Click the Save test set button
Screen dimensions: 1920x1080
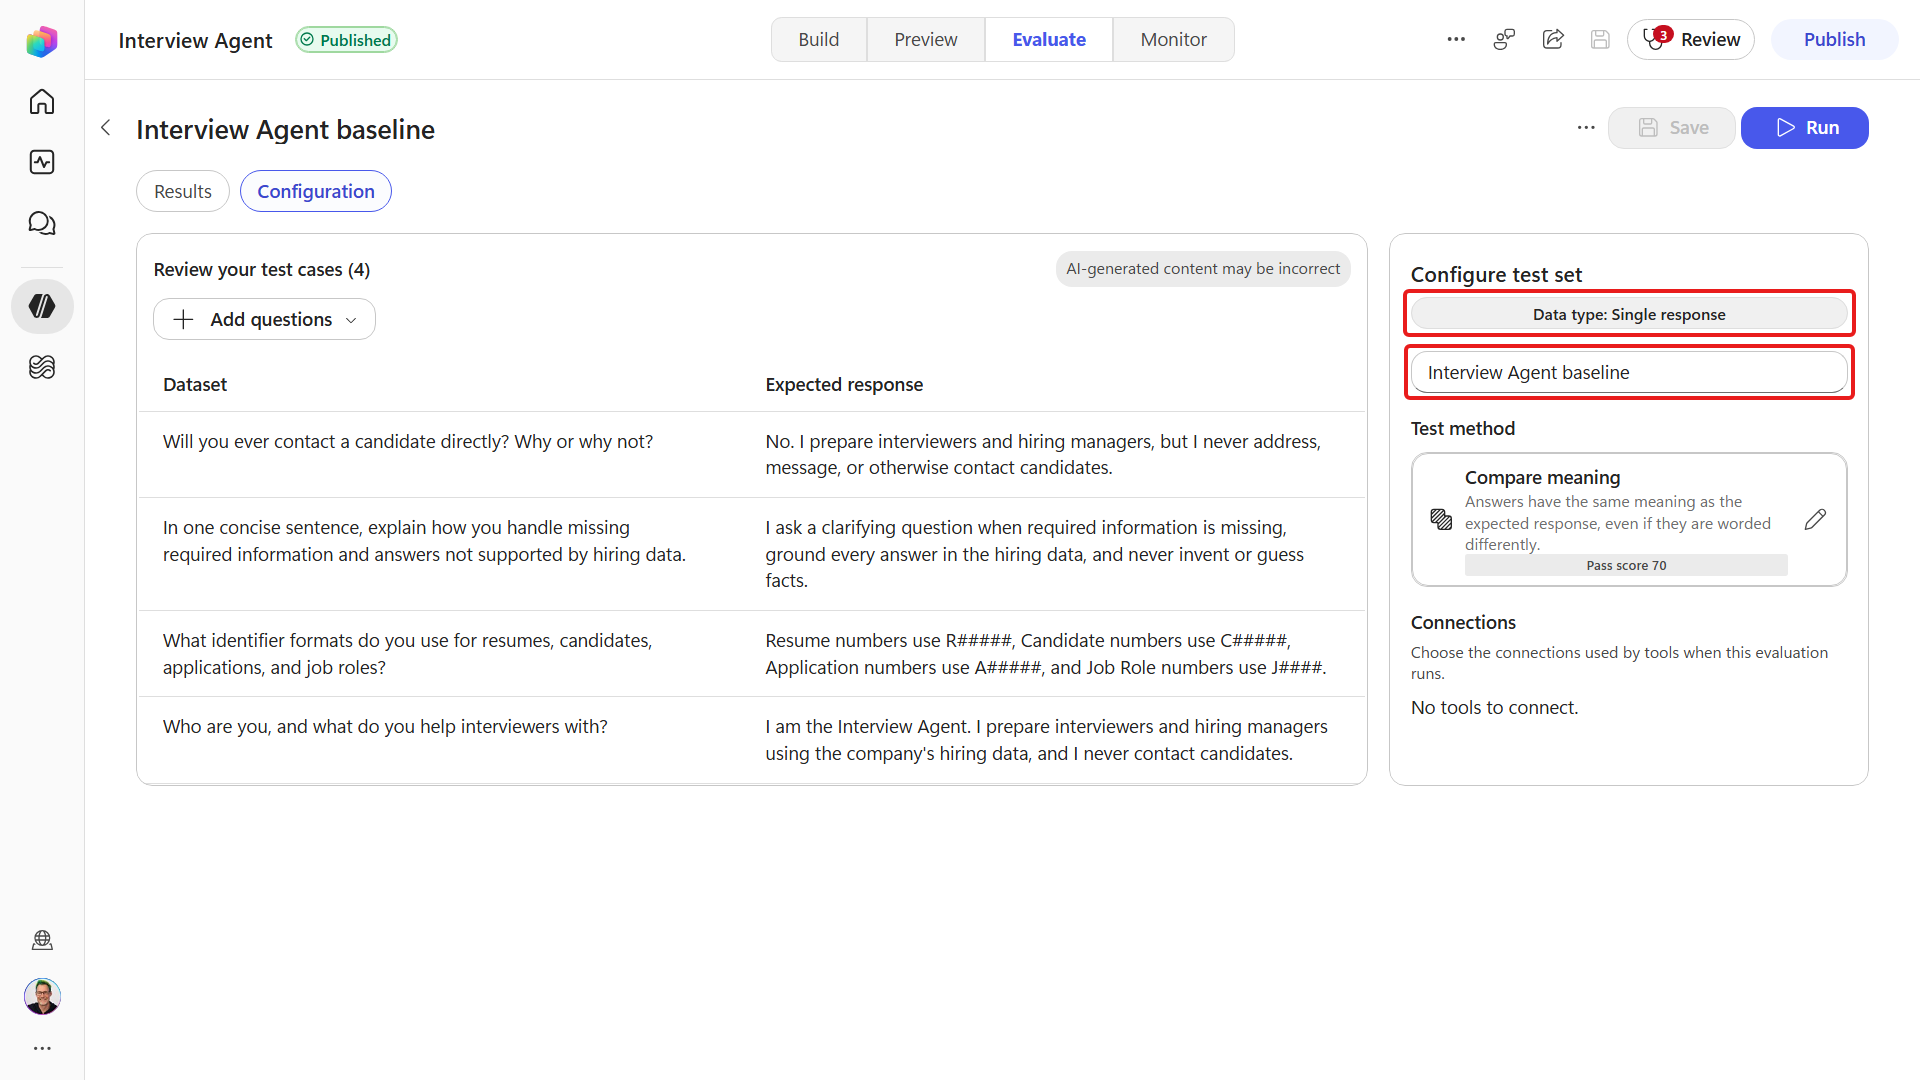[x=1672, y=128]
